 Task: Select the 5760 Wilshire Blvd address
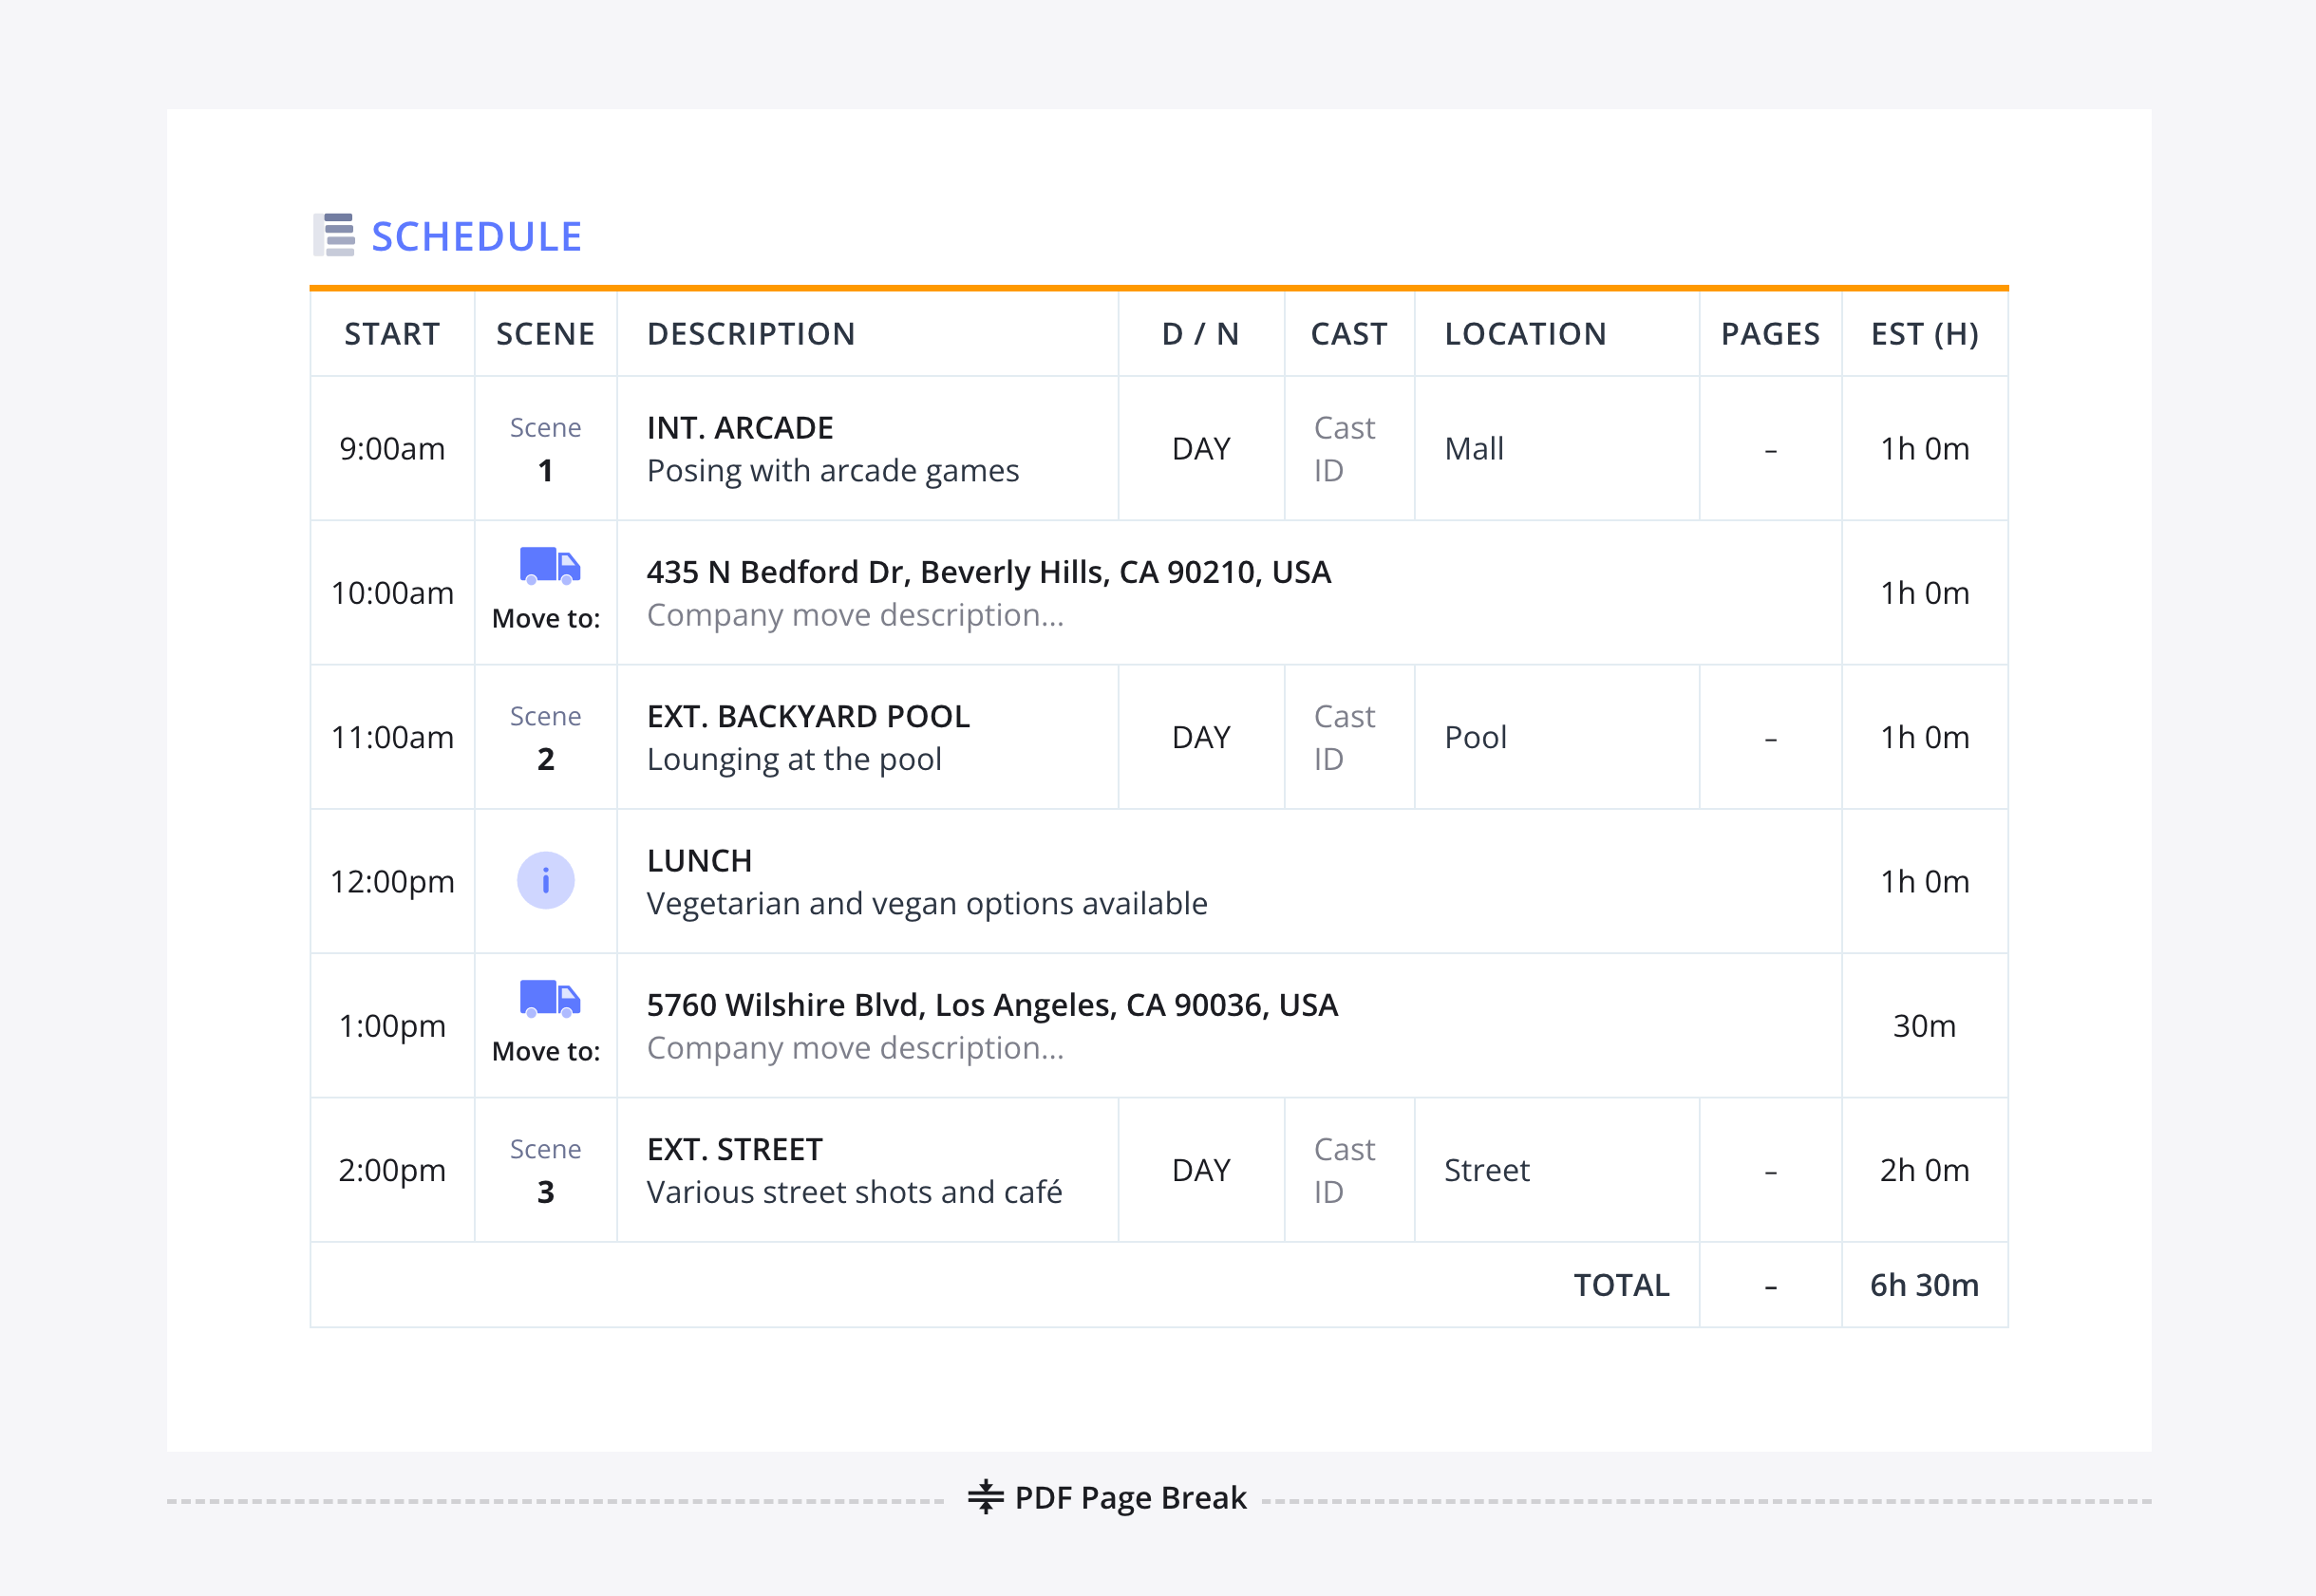(991, 1005)
